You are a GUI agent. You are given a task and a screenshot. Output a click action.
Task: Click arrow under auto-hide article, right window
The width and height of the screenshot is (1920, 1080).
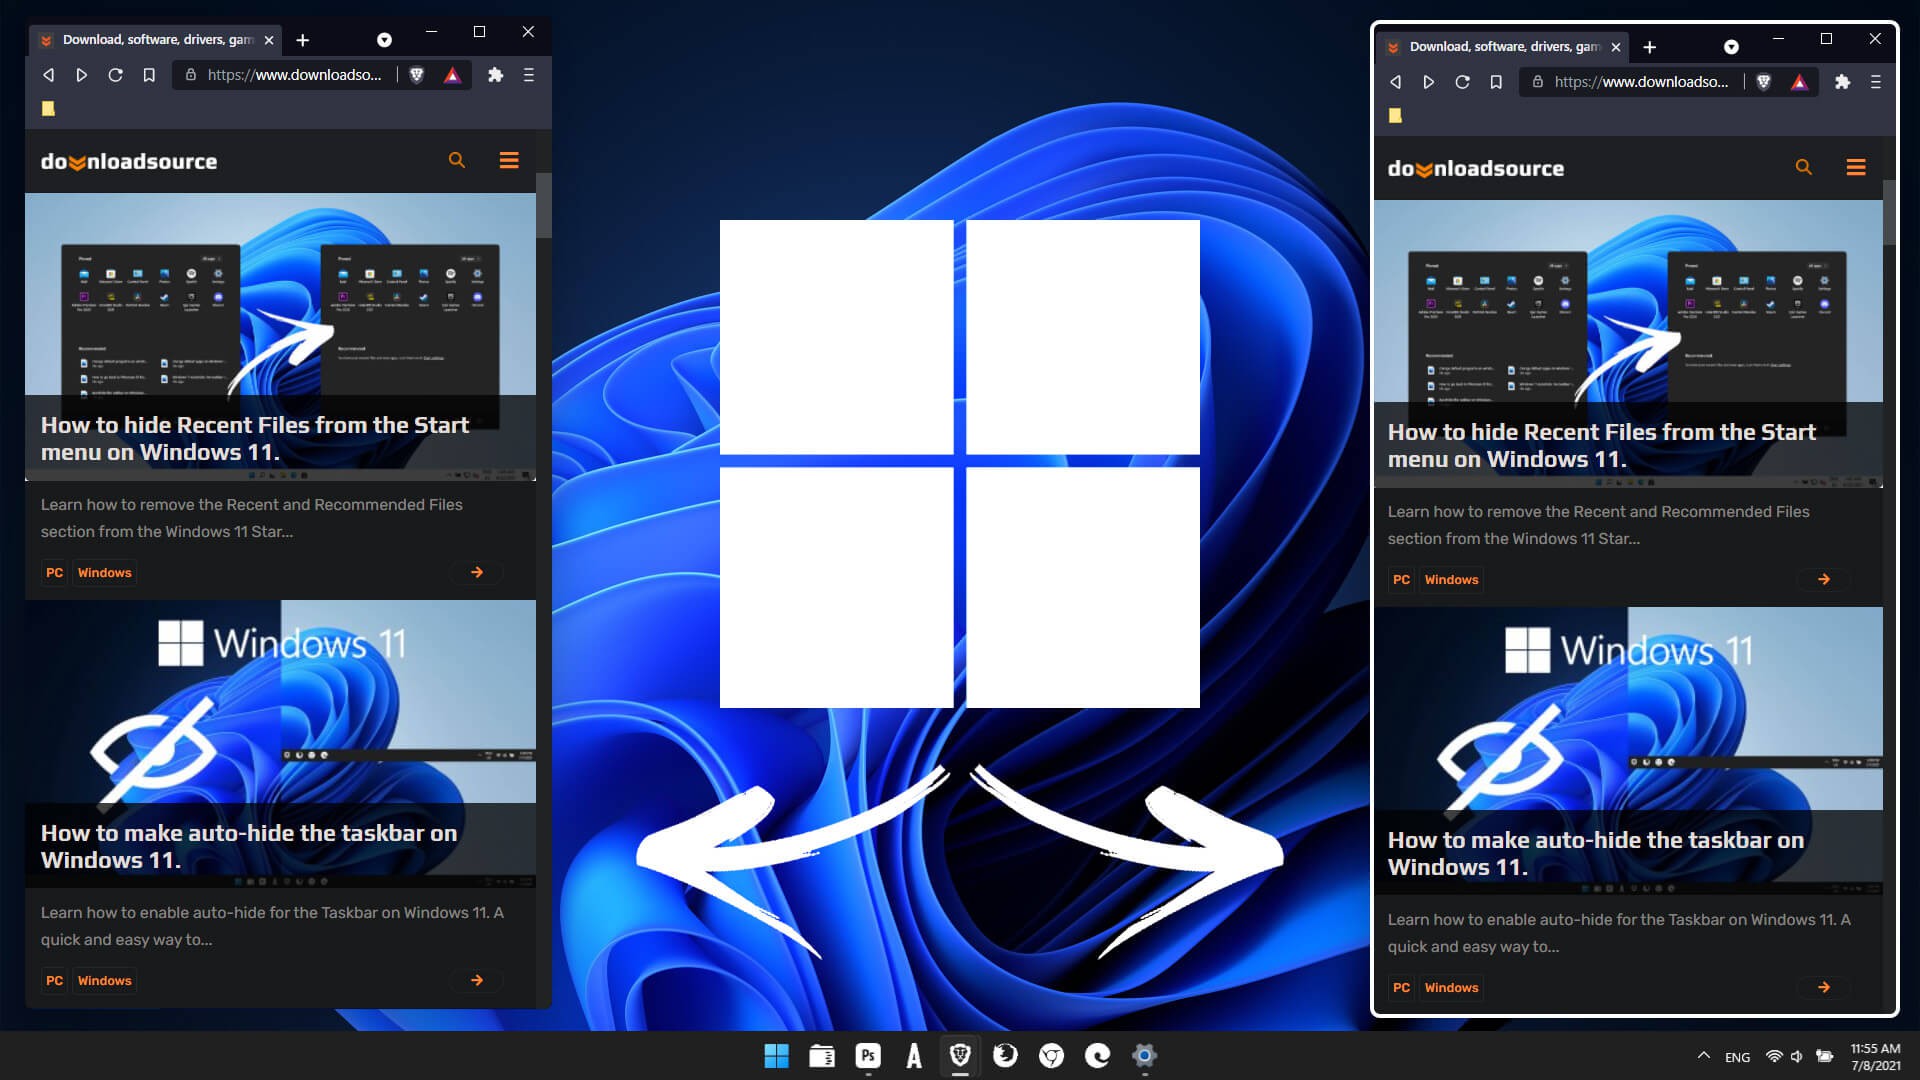tap(1824, 987)
